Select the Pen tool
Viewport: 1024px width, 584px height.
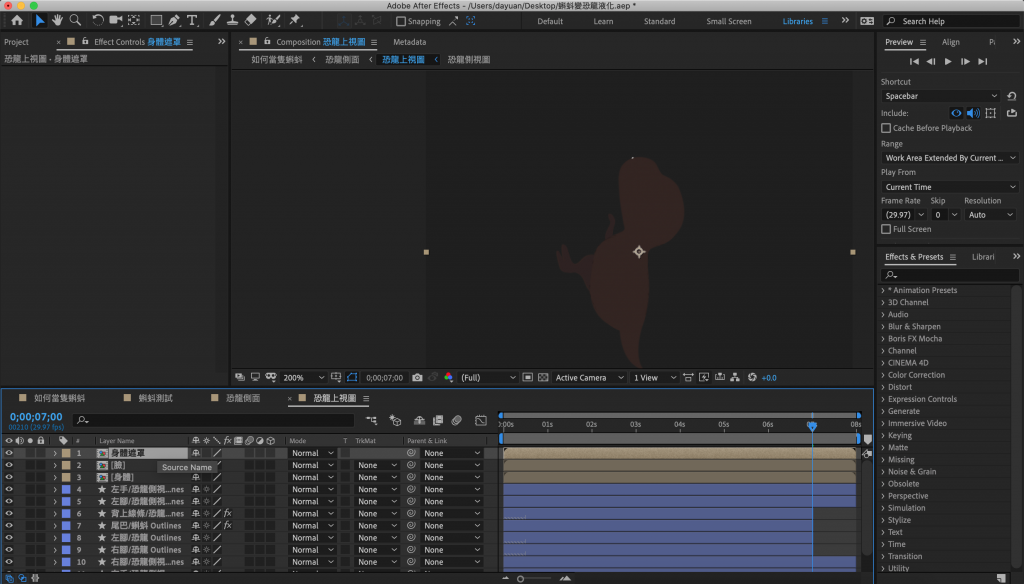(x=174, y=21)
